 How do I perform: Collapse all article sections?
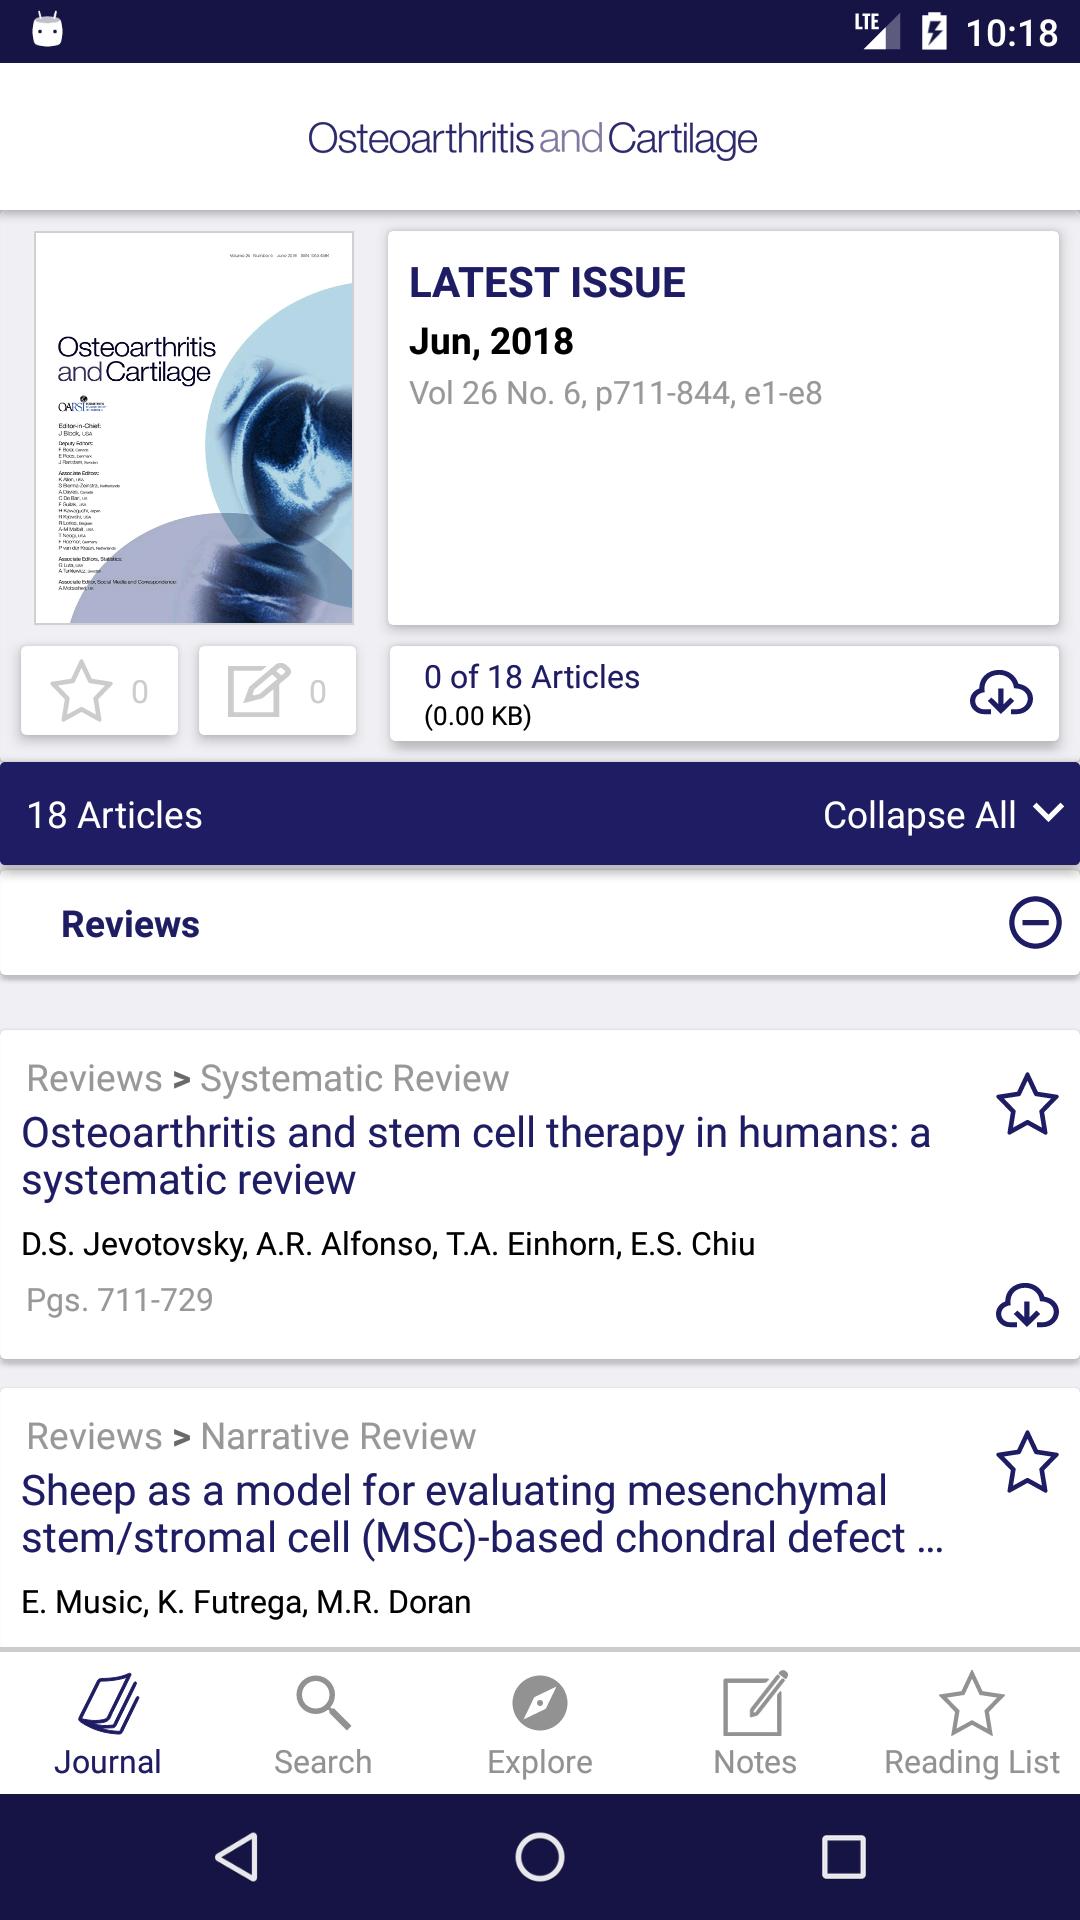[942, 815]
